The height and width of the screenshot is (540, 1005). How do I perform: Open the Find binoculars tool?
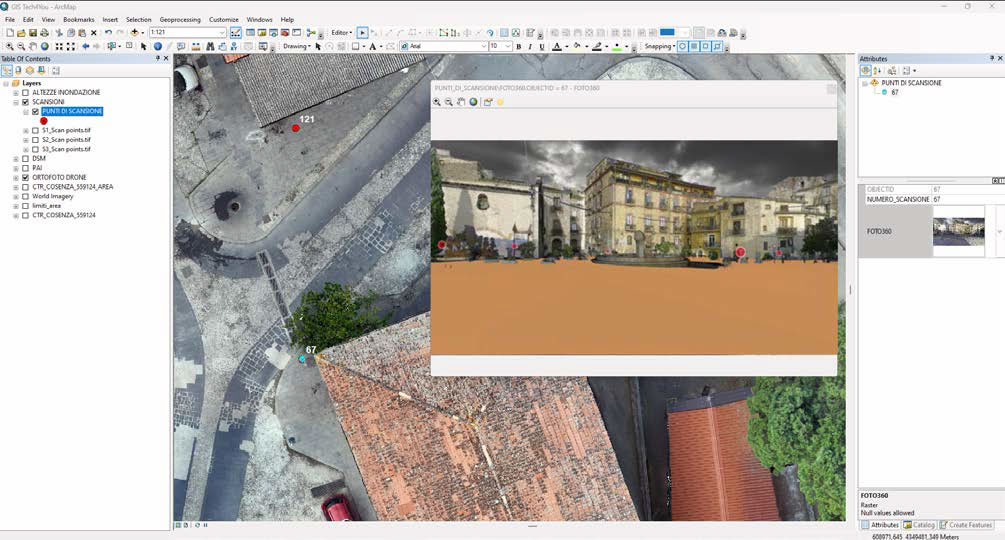(210, 47)
